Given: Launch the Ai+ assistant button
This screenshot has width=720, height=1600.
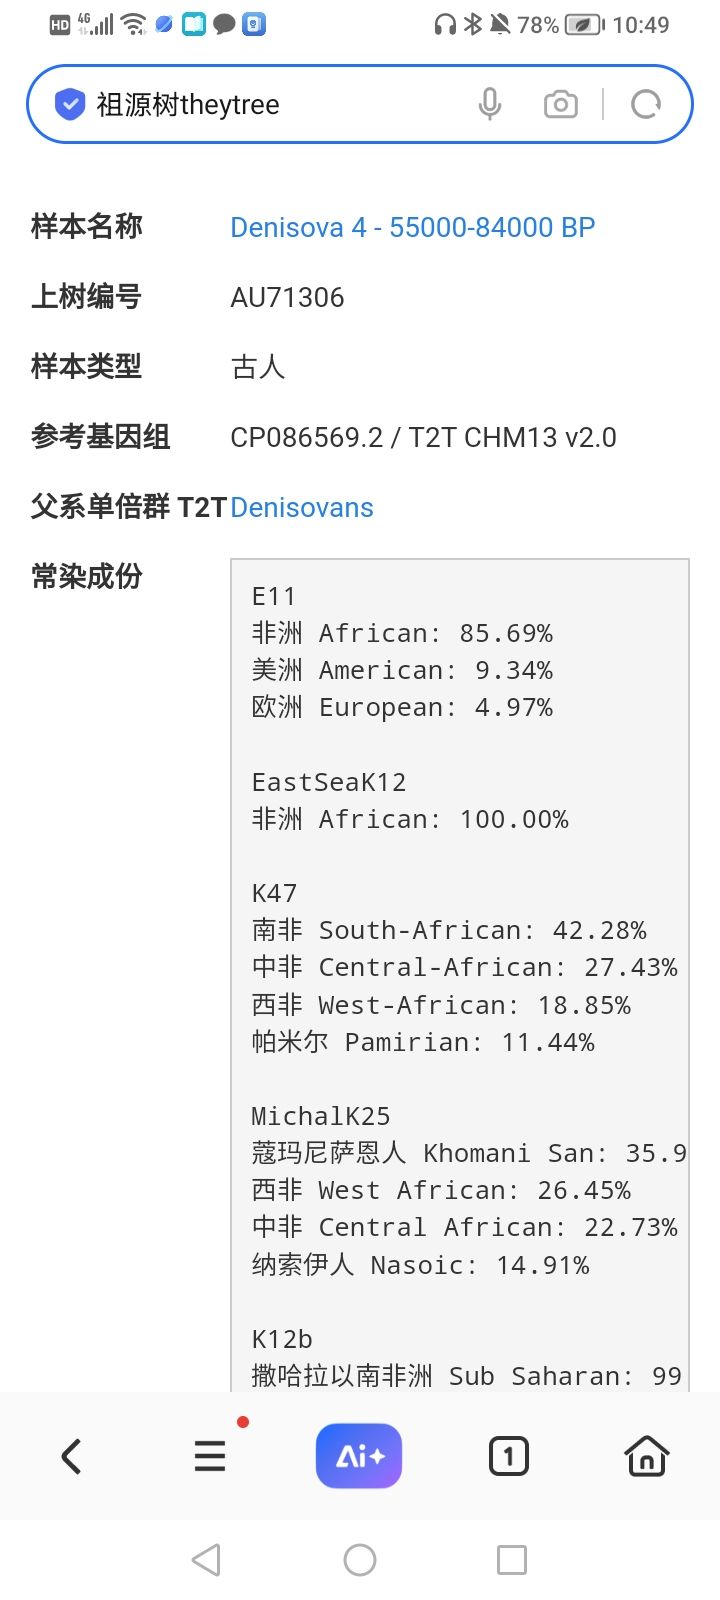Looking at the screenshot, I should (358, 1456).
